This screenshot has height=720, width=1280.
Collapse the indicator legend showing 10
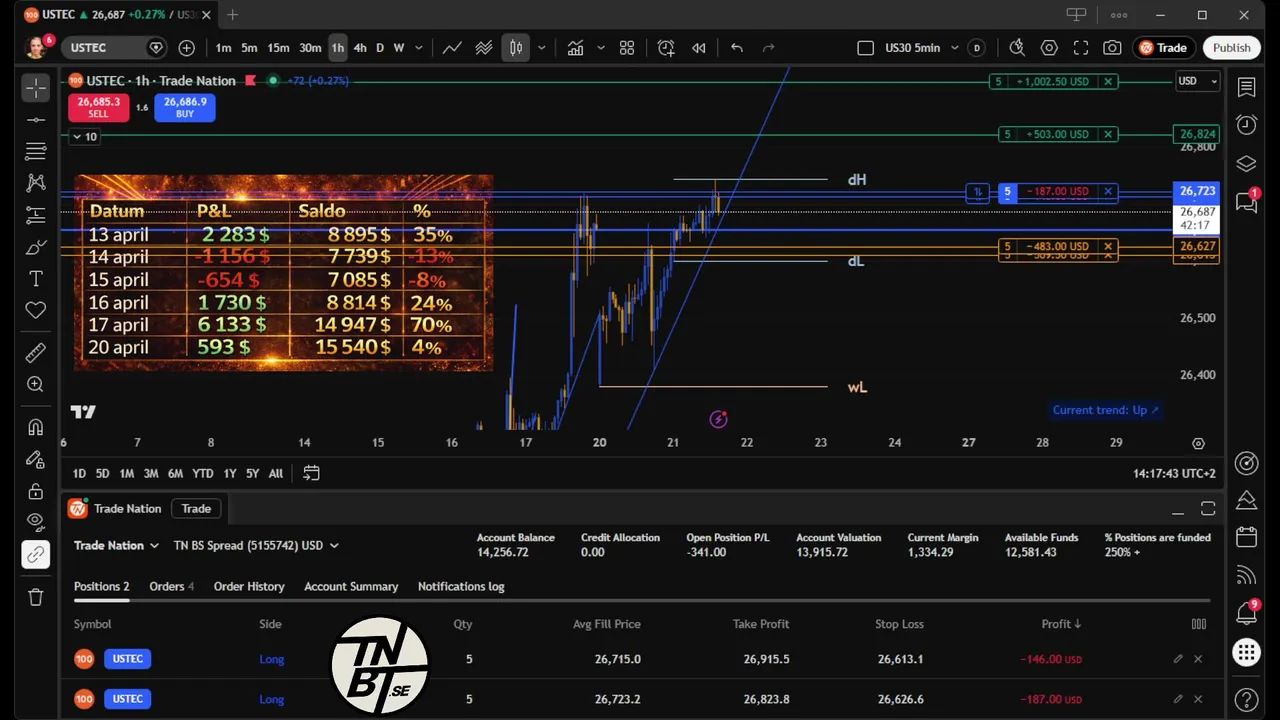pyautogui.click(x=84, y=136)
